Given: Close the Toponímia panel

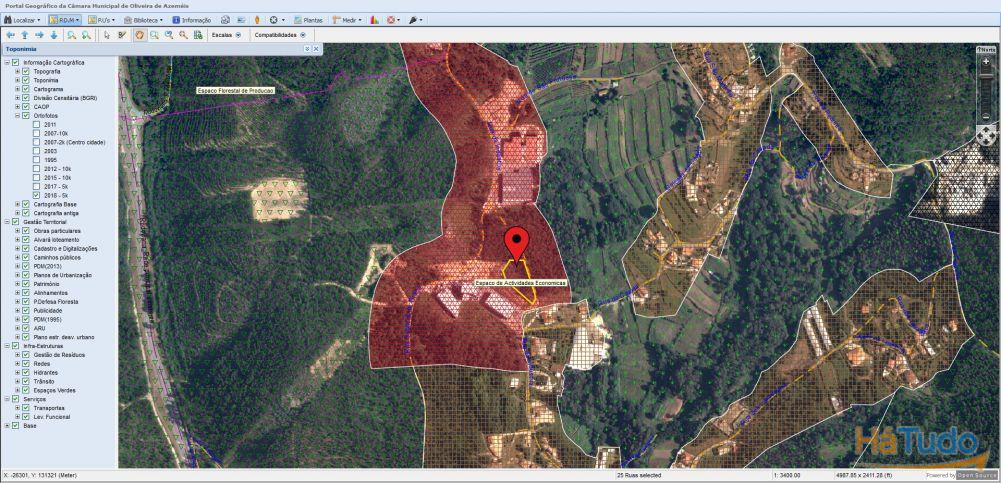Looking at the screenshot, I should [x=316, y=49].
